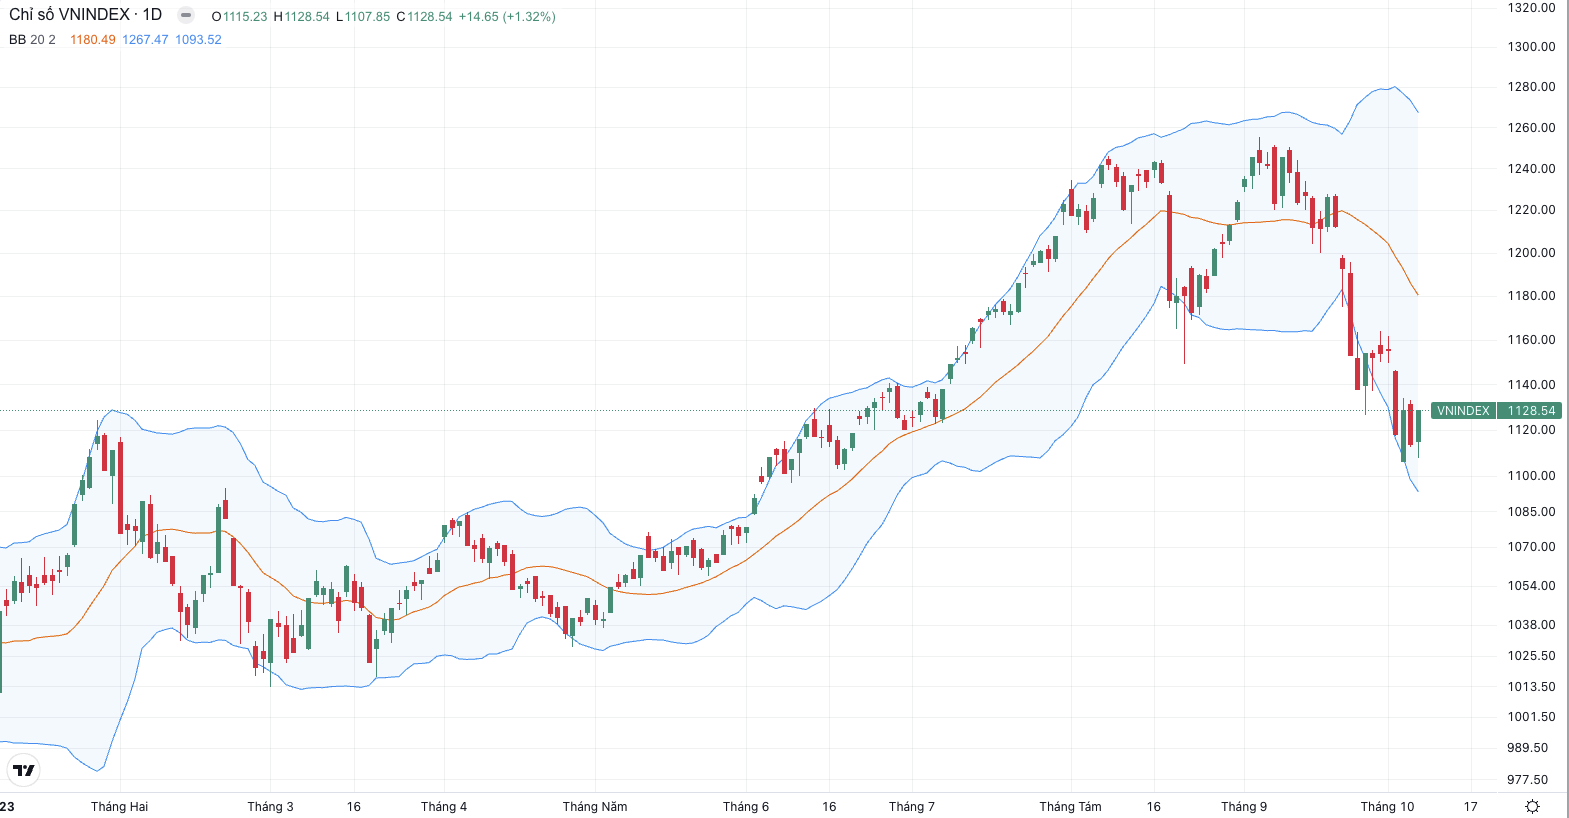Click the 1001.50 price scale label

point(1531,717)
